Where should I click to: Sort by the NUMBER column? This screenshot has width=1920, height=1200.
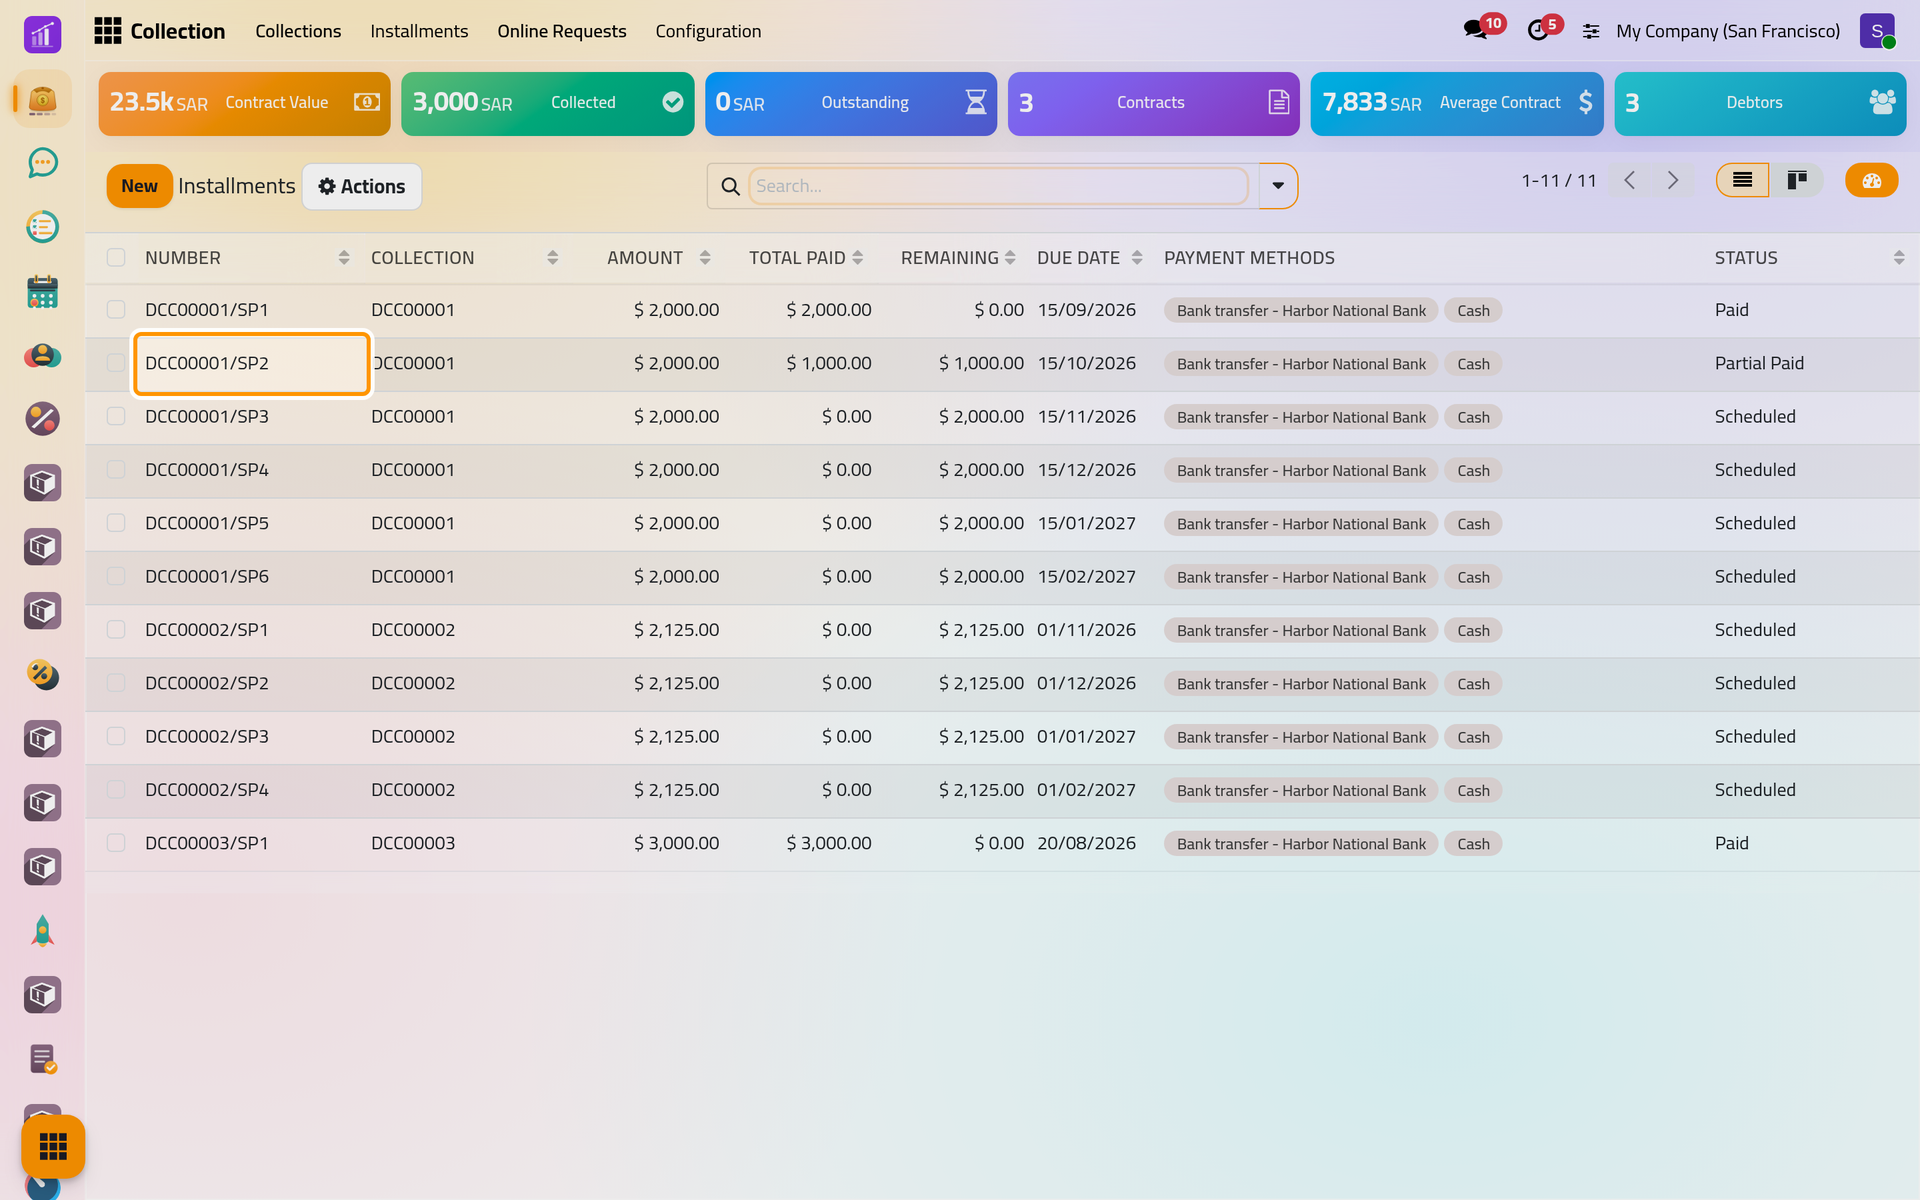[x=246, y=258]
